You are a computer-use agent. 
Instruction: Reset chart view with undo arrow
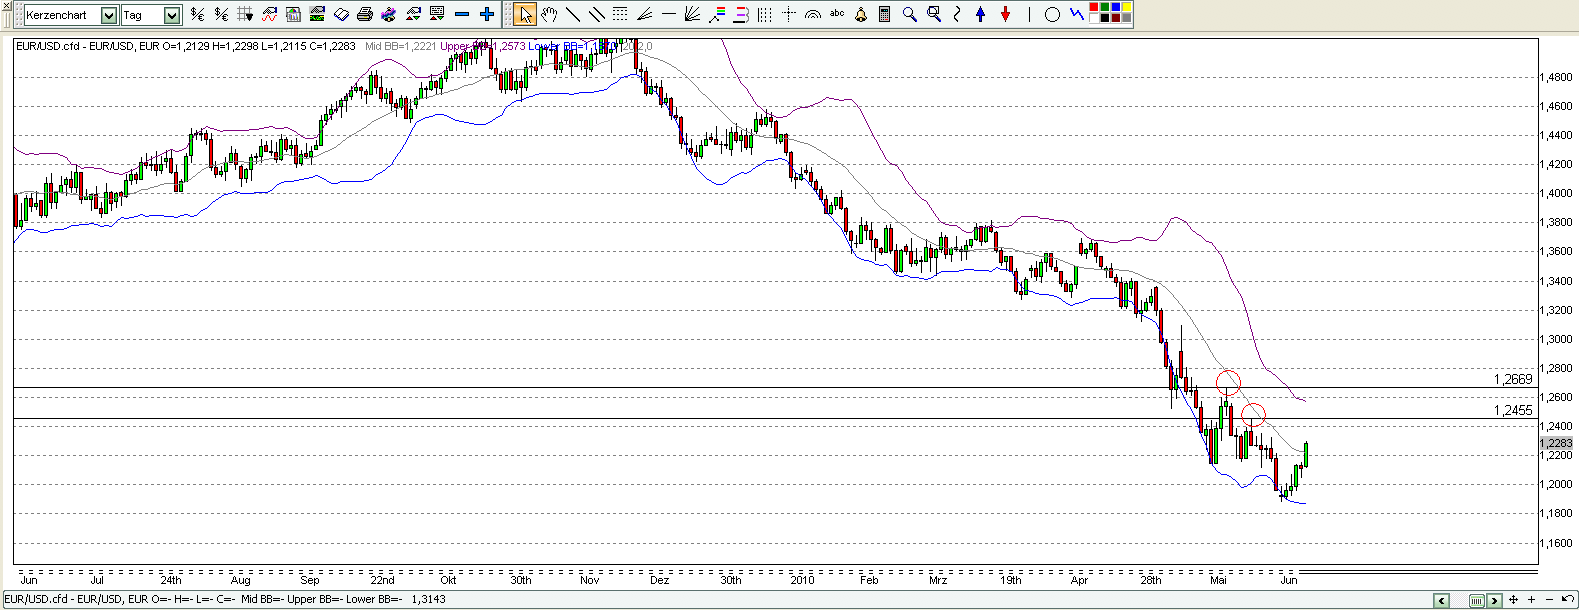1567,599
